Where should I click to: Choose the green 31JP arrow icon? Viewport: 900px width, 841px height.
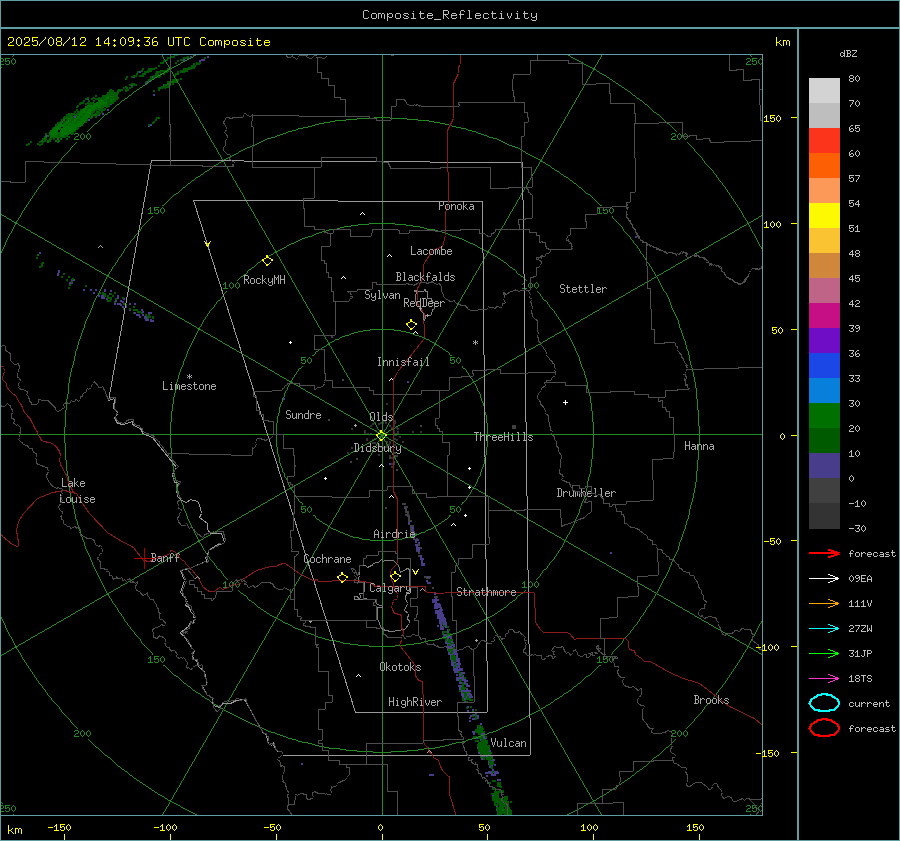pyautogui.click(x=824, y=653)
